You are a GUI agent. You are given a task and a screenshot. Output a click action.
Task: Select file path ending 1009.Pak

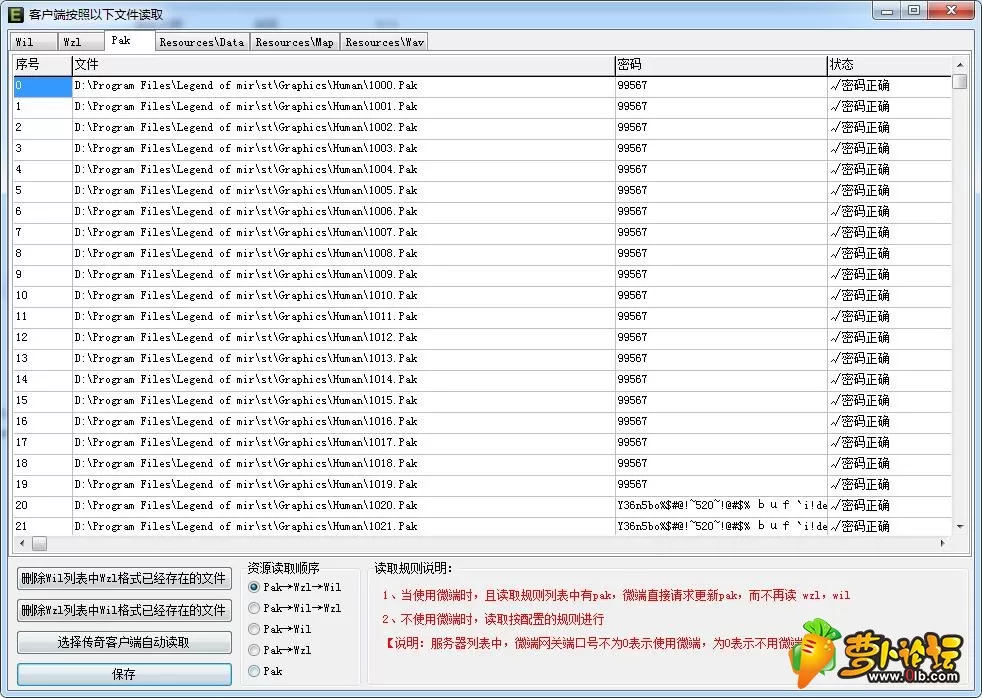(343, 274)
